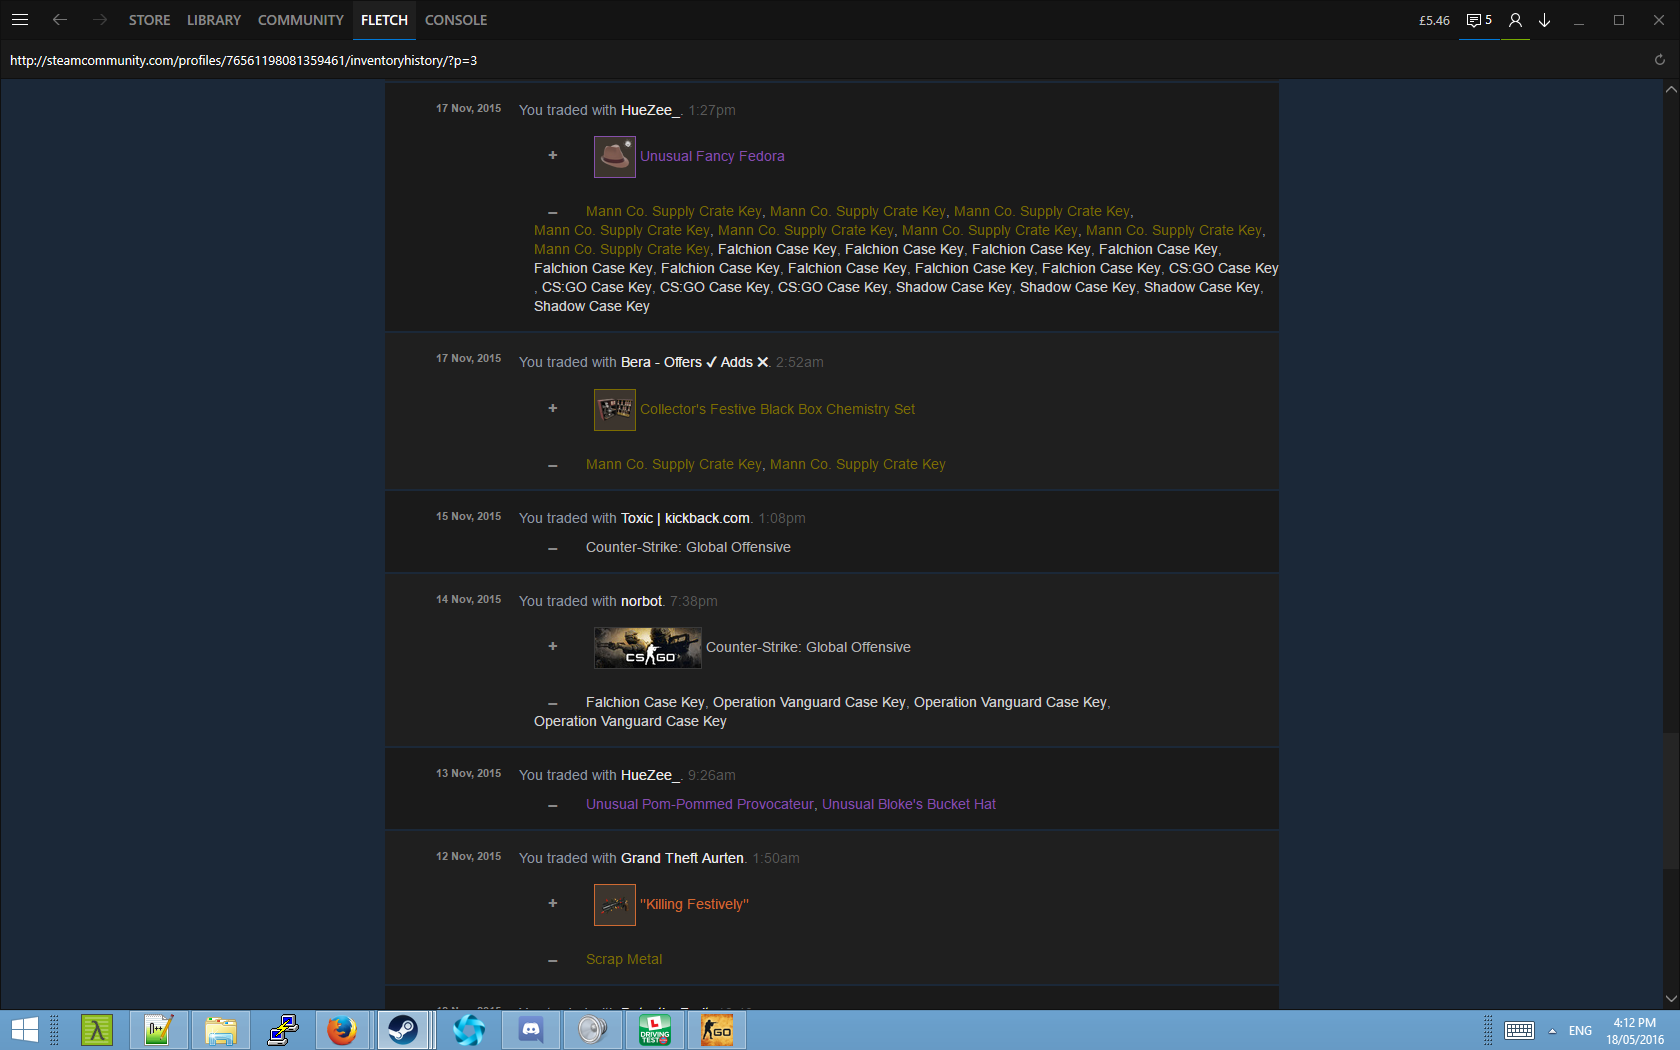Screen dimensions: 1680x1050
Task: Switch to the STORE tab
Action: 149,20
